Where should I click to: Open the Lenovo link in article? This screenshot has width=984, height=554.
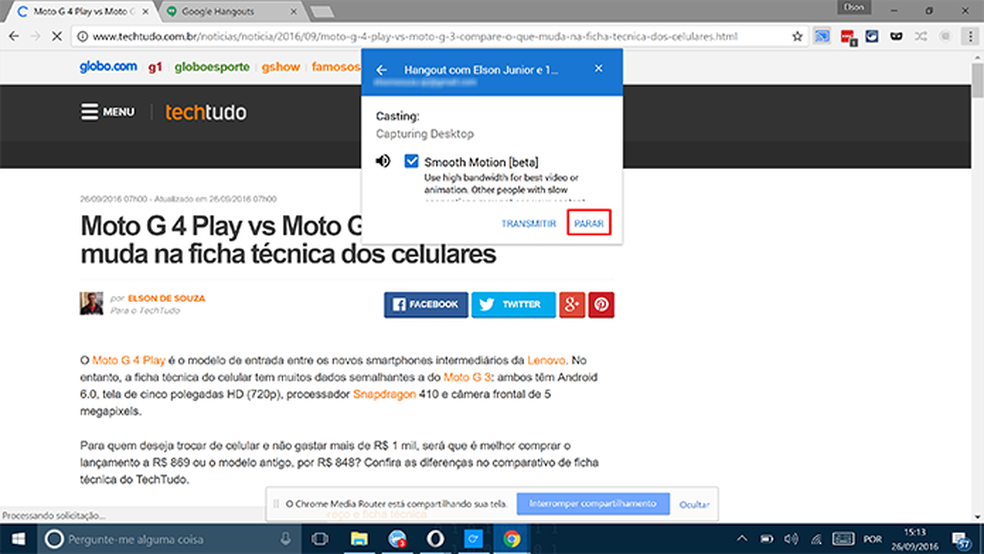(546, 360)
